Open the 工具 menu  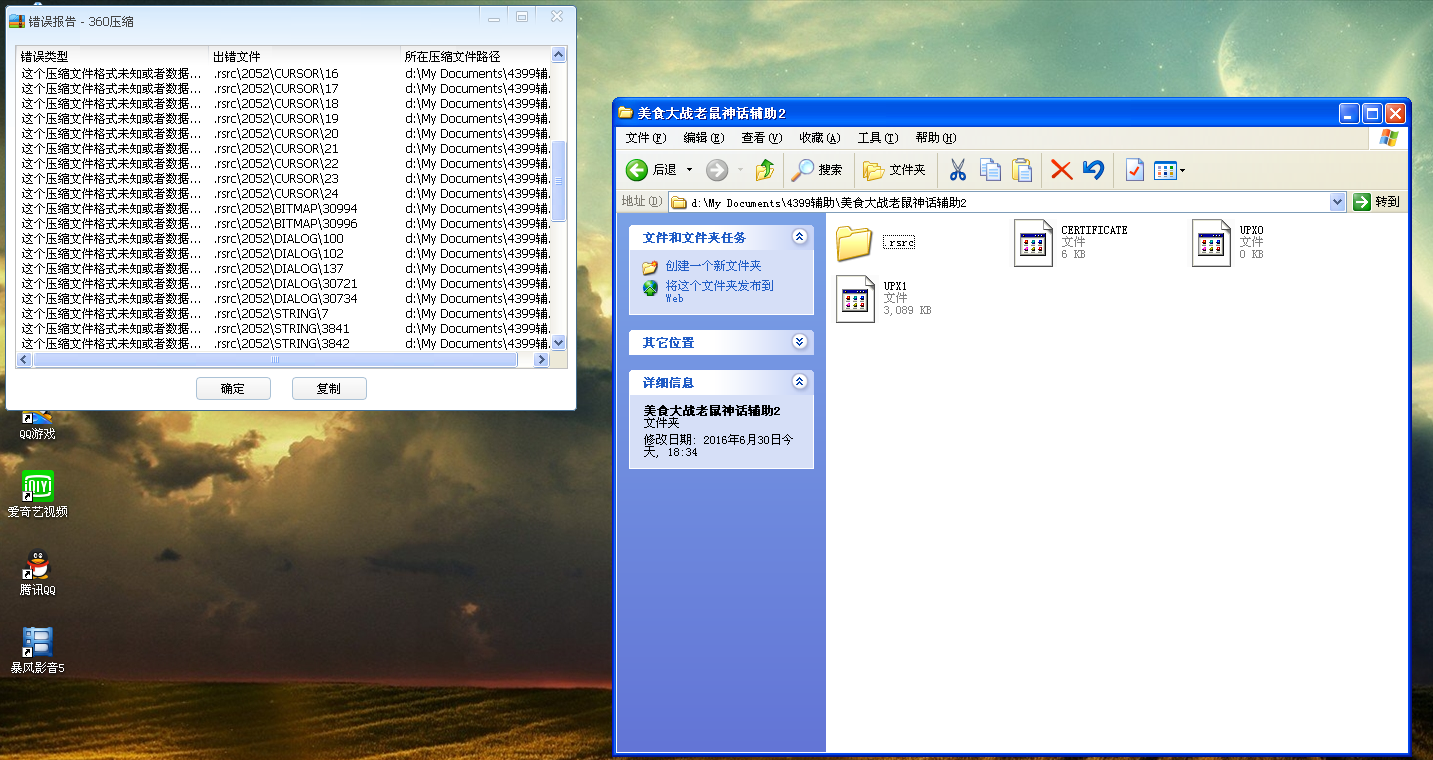click(x=877, y=137)
